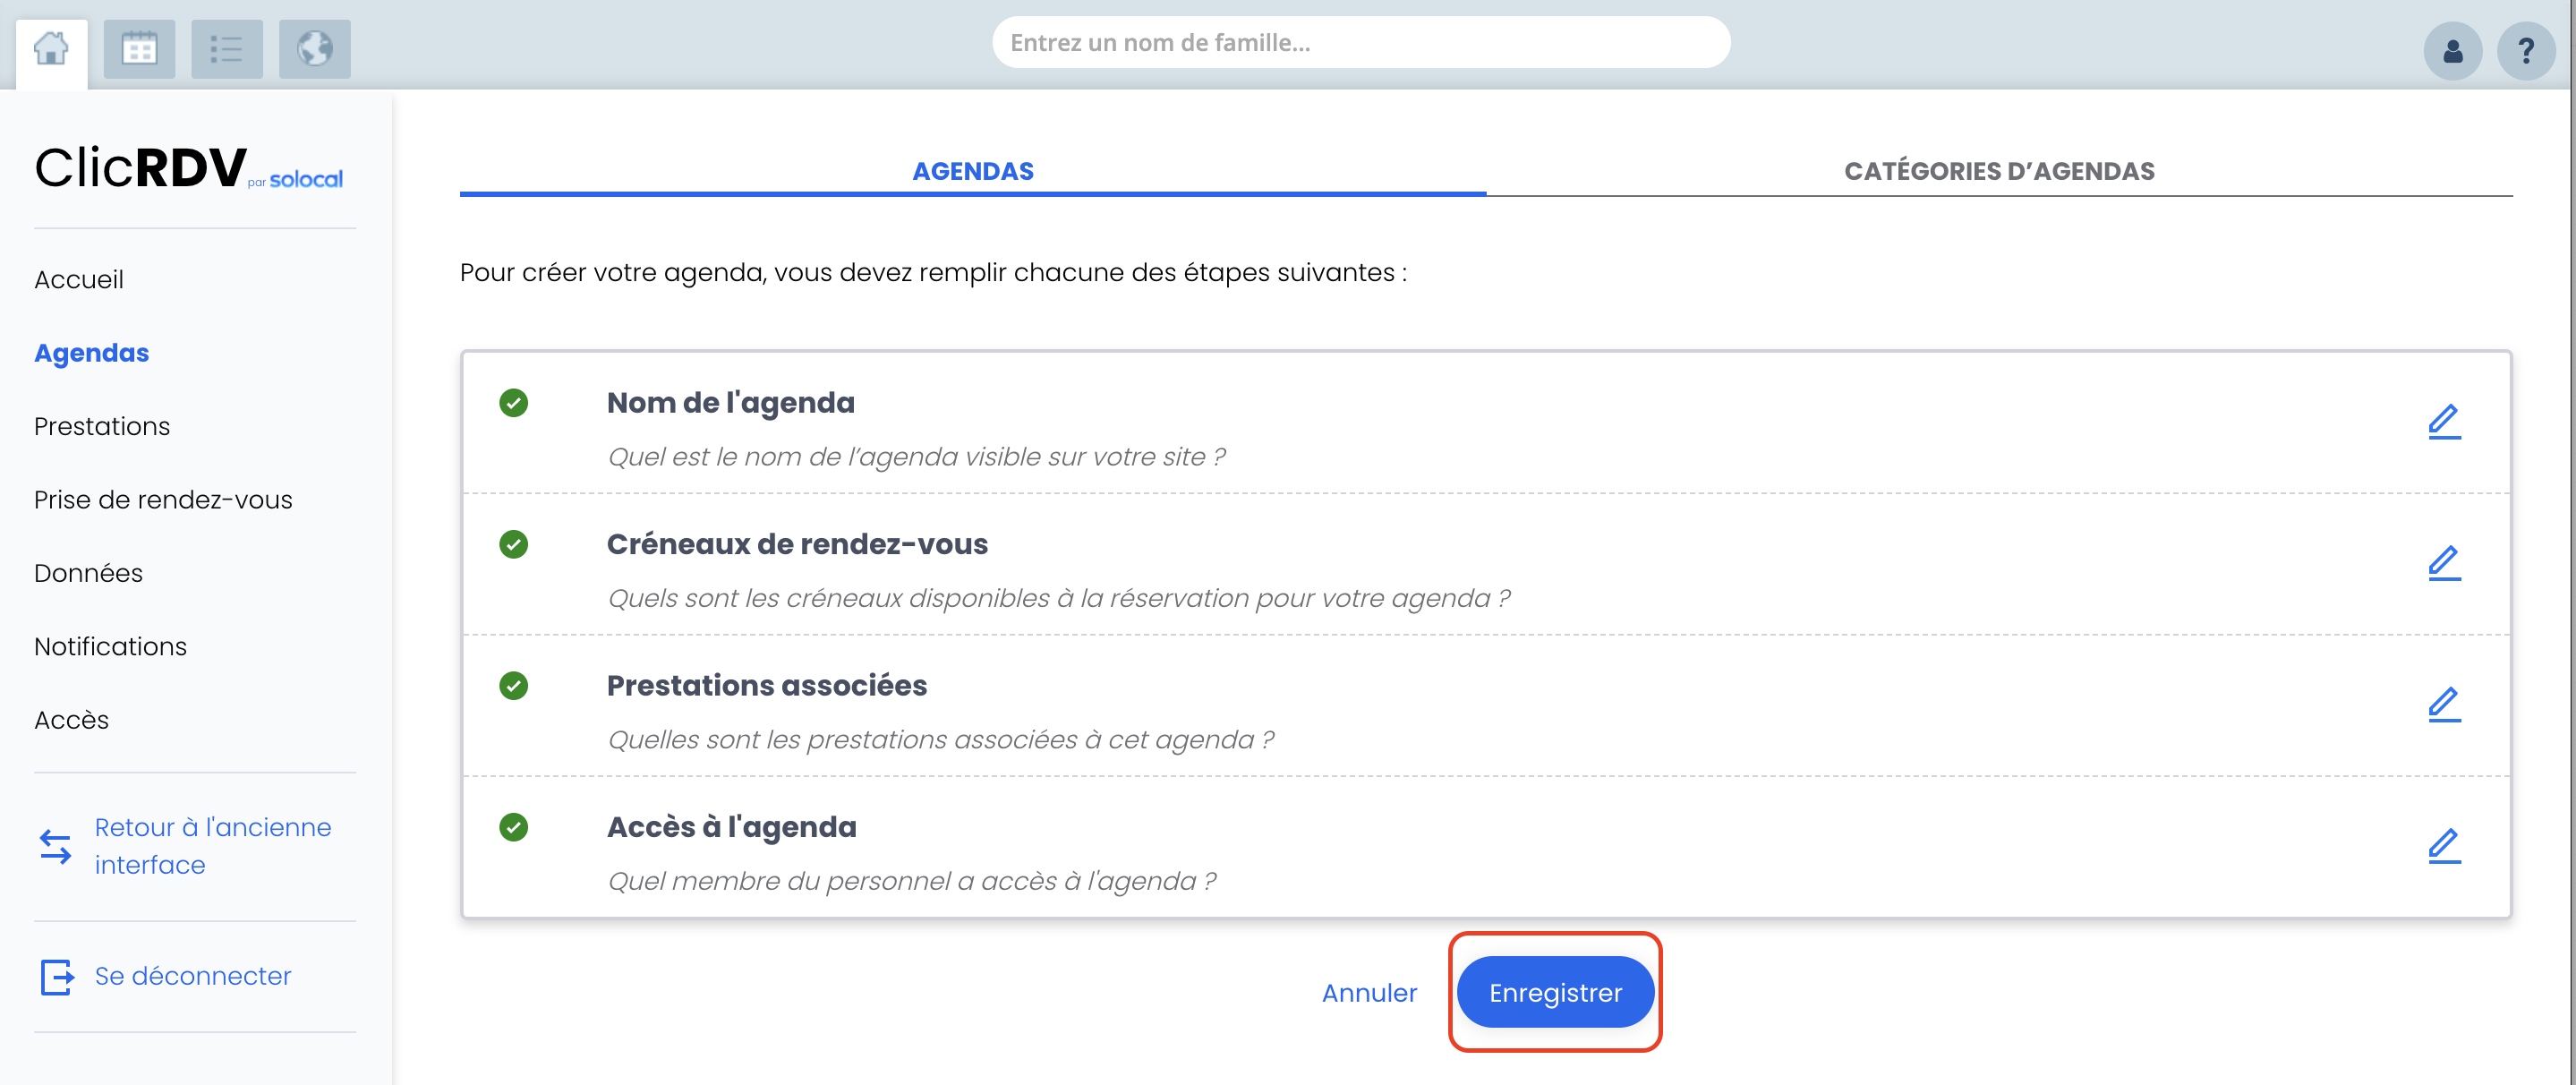Open the list view icon
This screenshot has width=2576, height=1085.
click(x=227, y=49)
